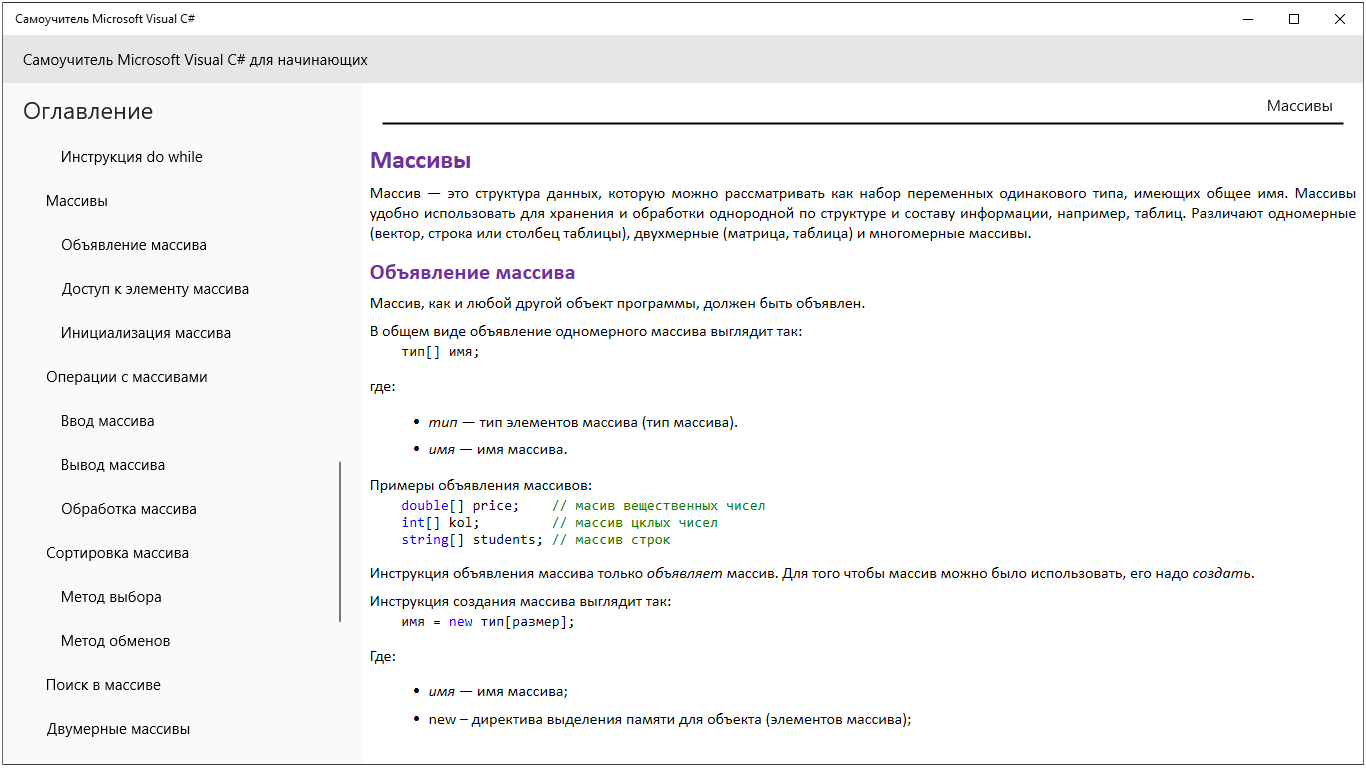
Task: Click the comment '// масив вещественных чисел'
Action: [x=658, y=506]
